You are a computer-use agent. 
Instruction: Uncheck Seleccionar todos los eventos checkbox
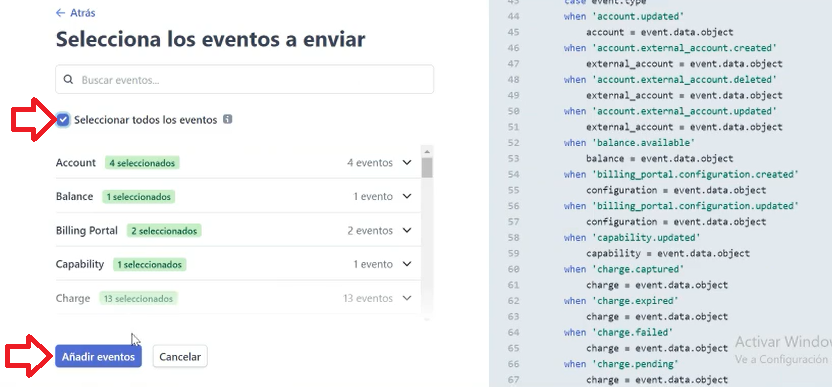coord(63,120)
